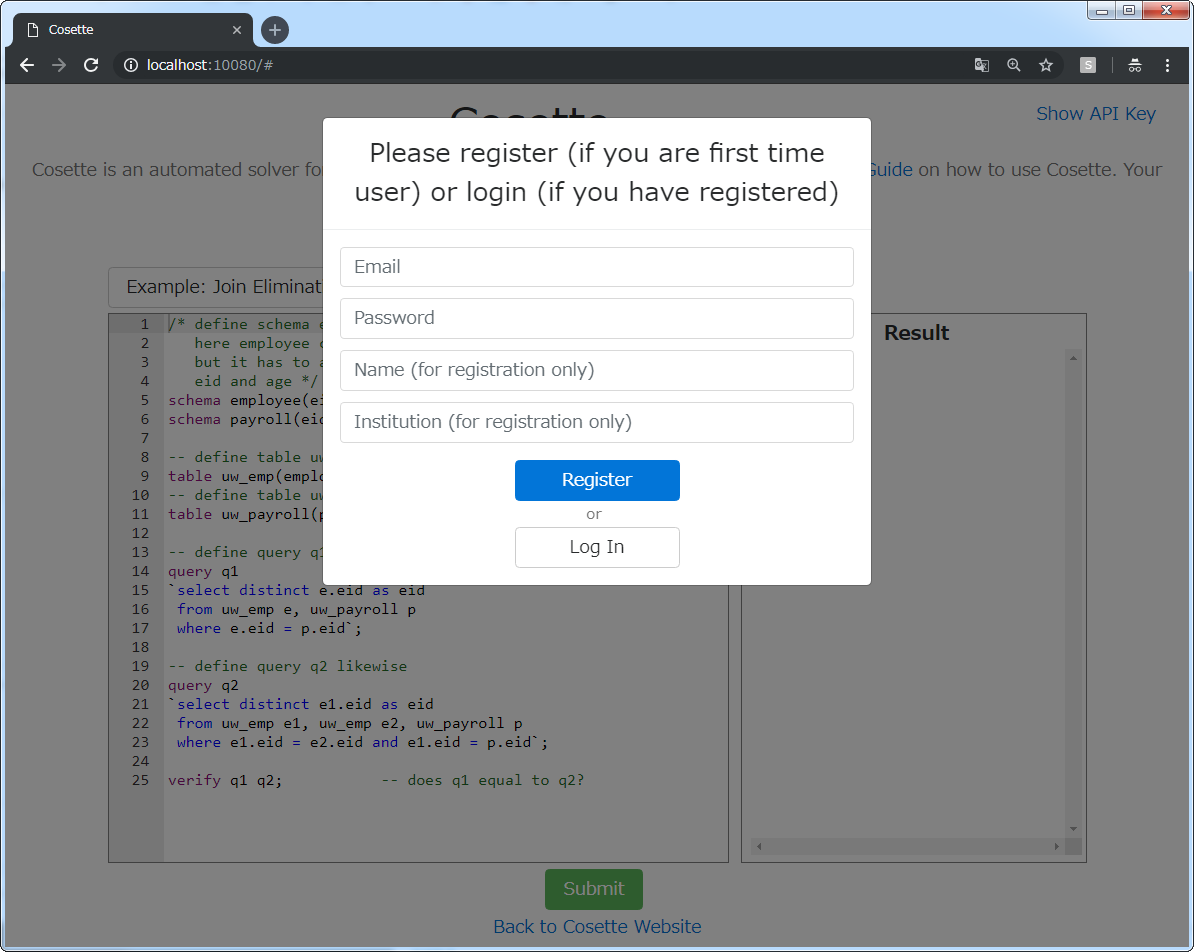Submit the SQL queries for verification
Viewport: 1194px width, 952px height.
tap(594, 888)
